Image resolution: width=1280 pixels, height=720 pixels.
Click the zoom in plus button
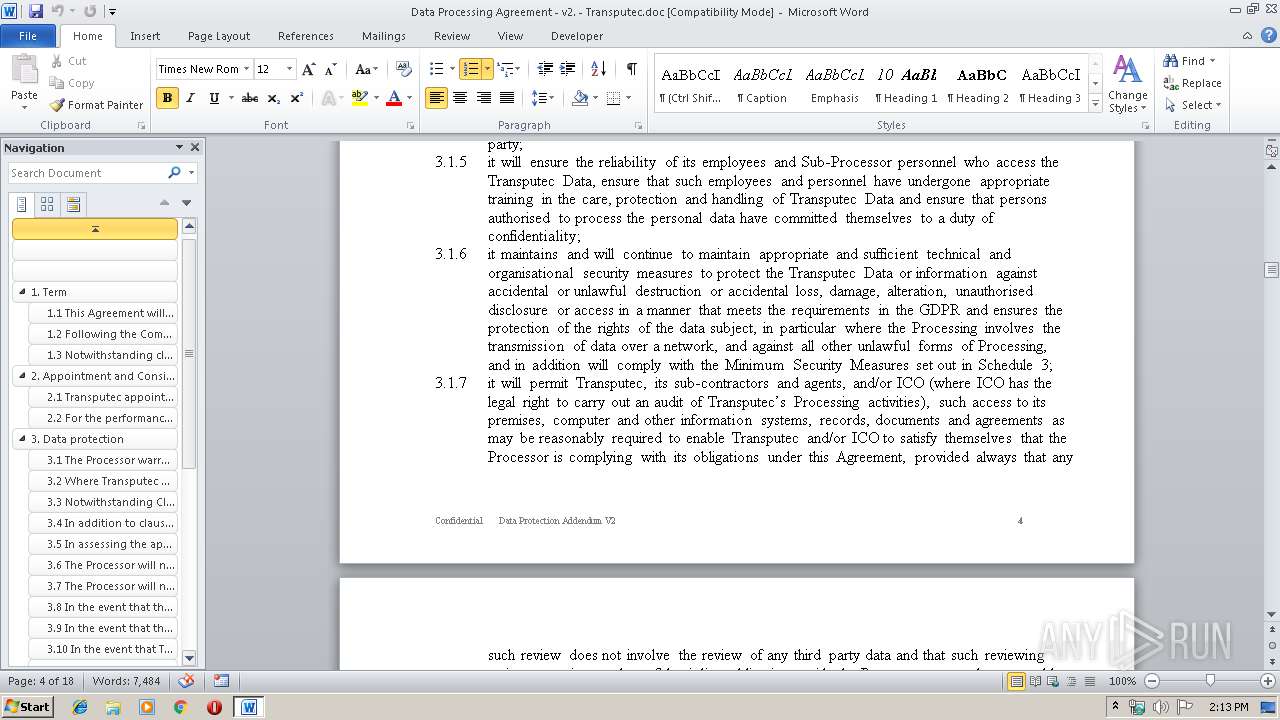(x=1267, y=681)
